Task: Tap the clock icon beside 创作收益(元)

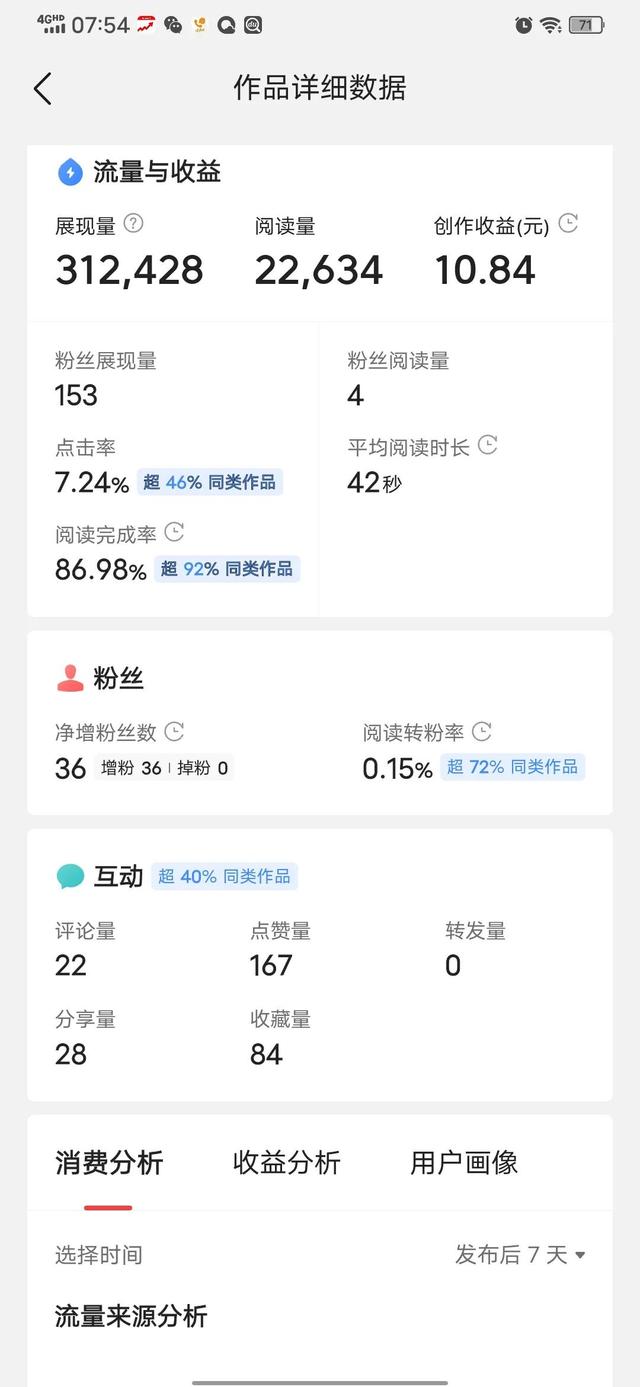Action: tap(568, 224)
